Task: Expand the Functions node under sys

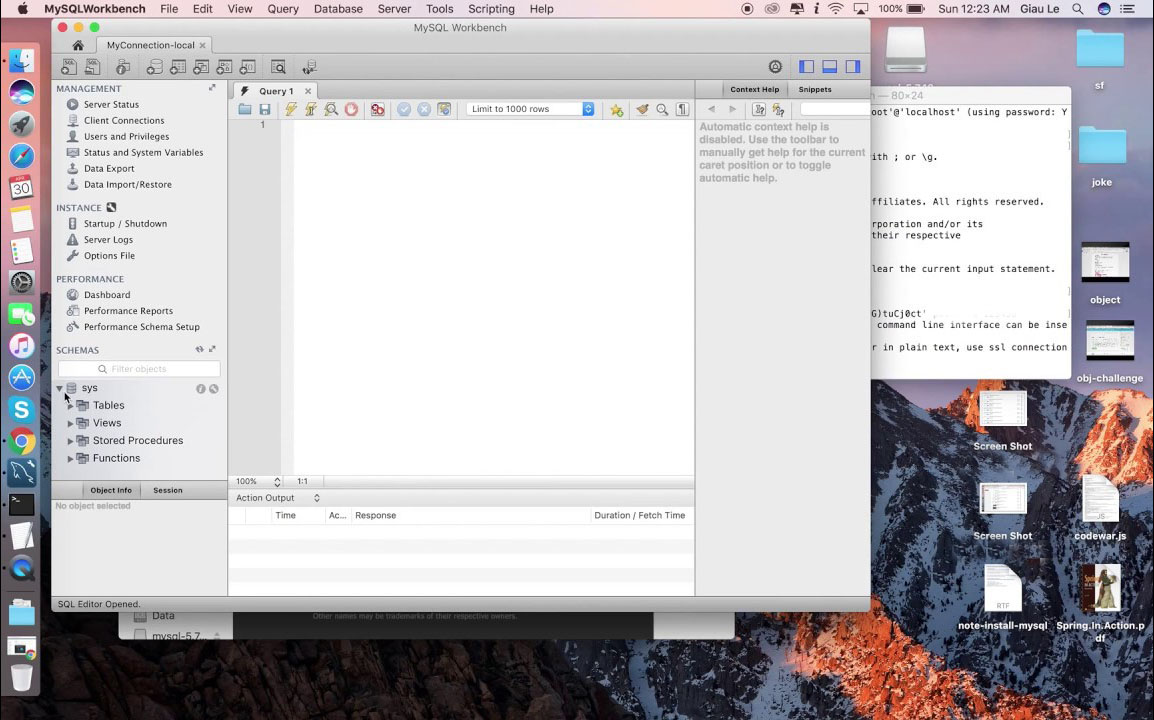Action: (x=71, y=459)
